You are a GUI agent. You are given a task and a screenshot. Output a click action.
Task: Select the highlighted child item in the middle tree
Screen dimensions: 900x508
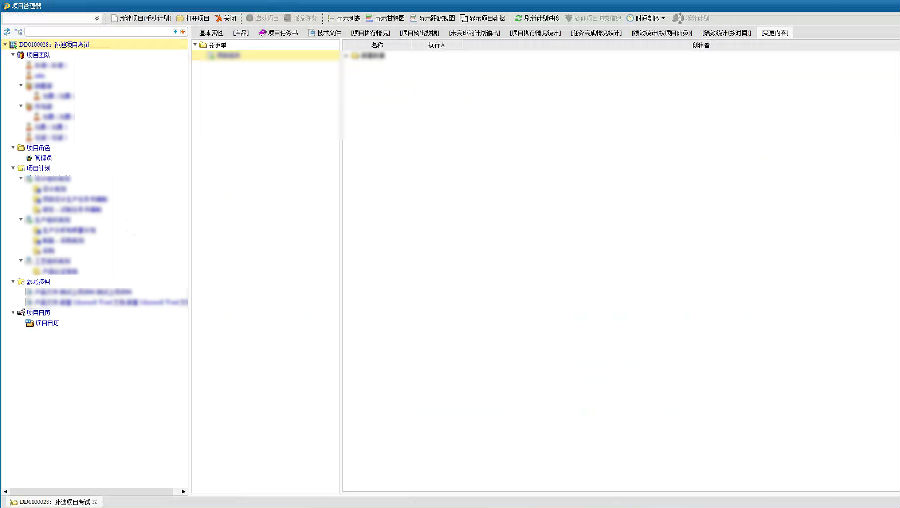[x=266, y=56]
